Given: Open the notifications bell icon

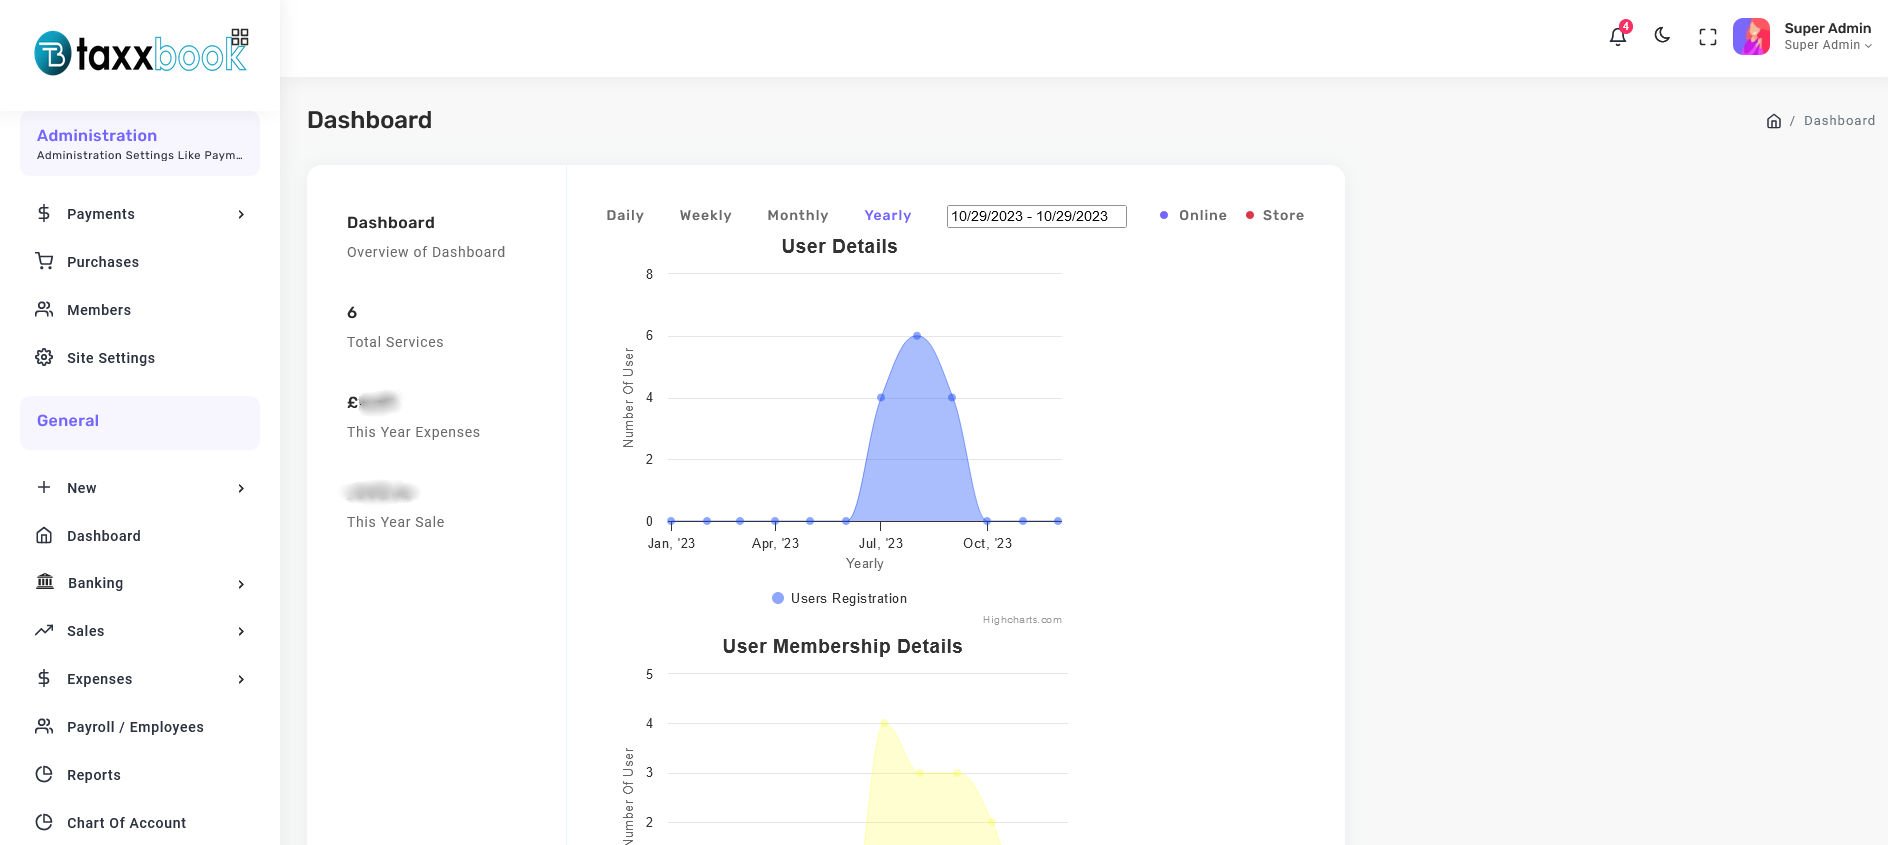Looking at the screenshot, I should pos(1617,37).
